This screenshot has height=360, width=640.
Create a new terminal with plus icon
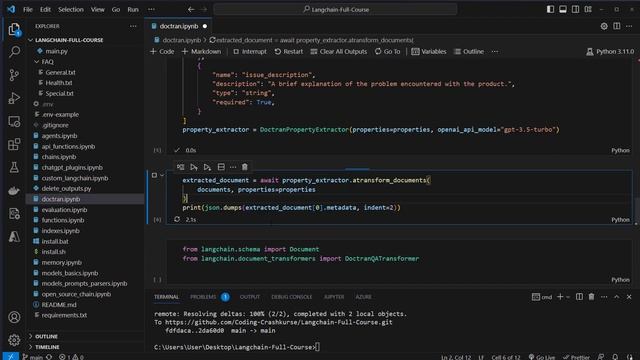560,297
